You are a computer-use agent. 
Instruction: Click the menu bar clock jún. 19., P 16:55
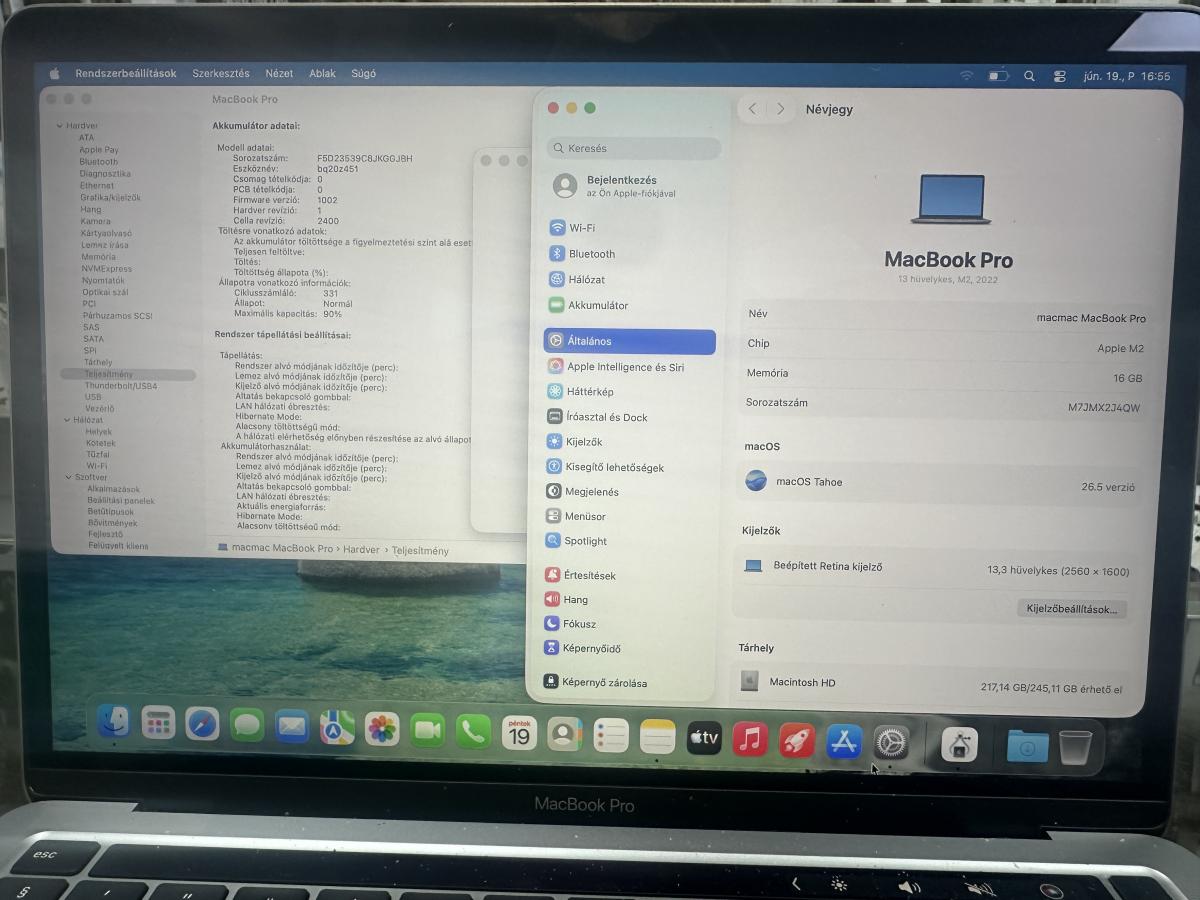click(x=1126, y=76)
